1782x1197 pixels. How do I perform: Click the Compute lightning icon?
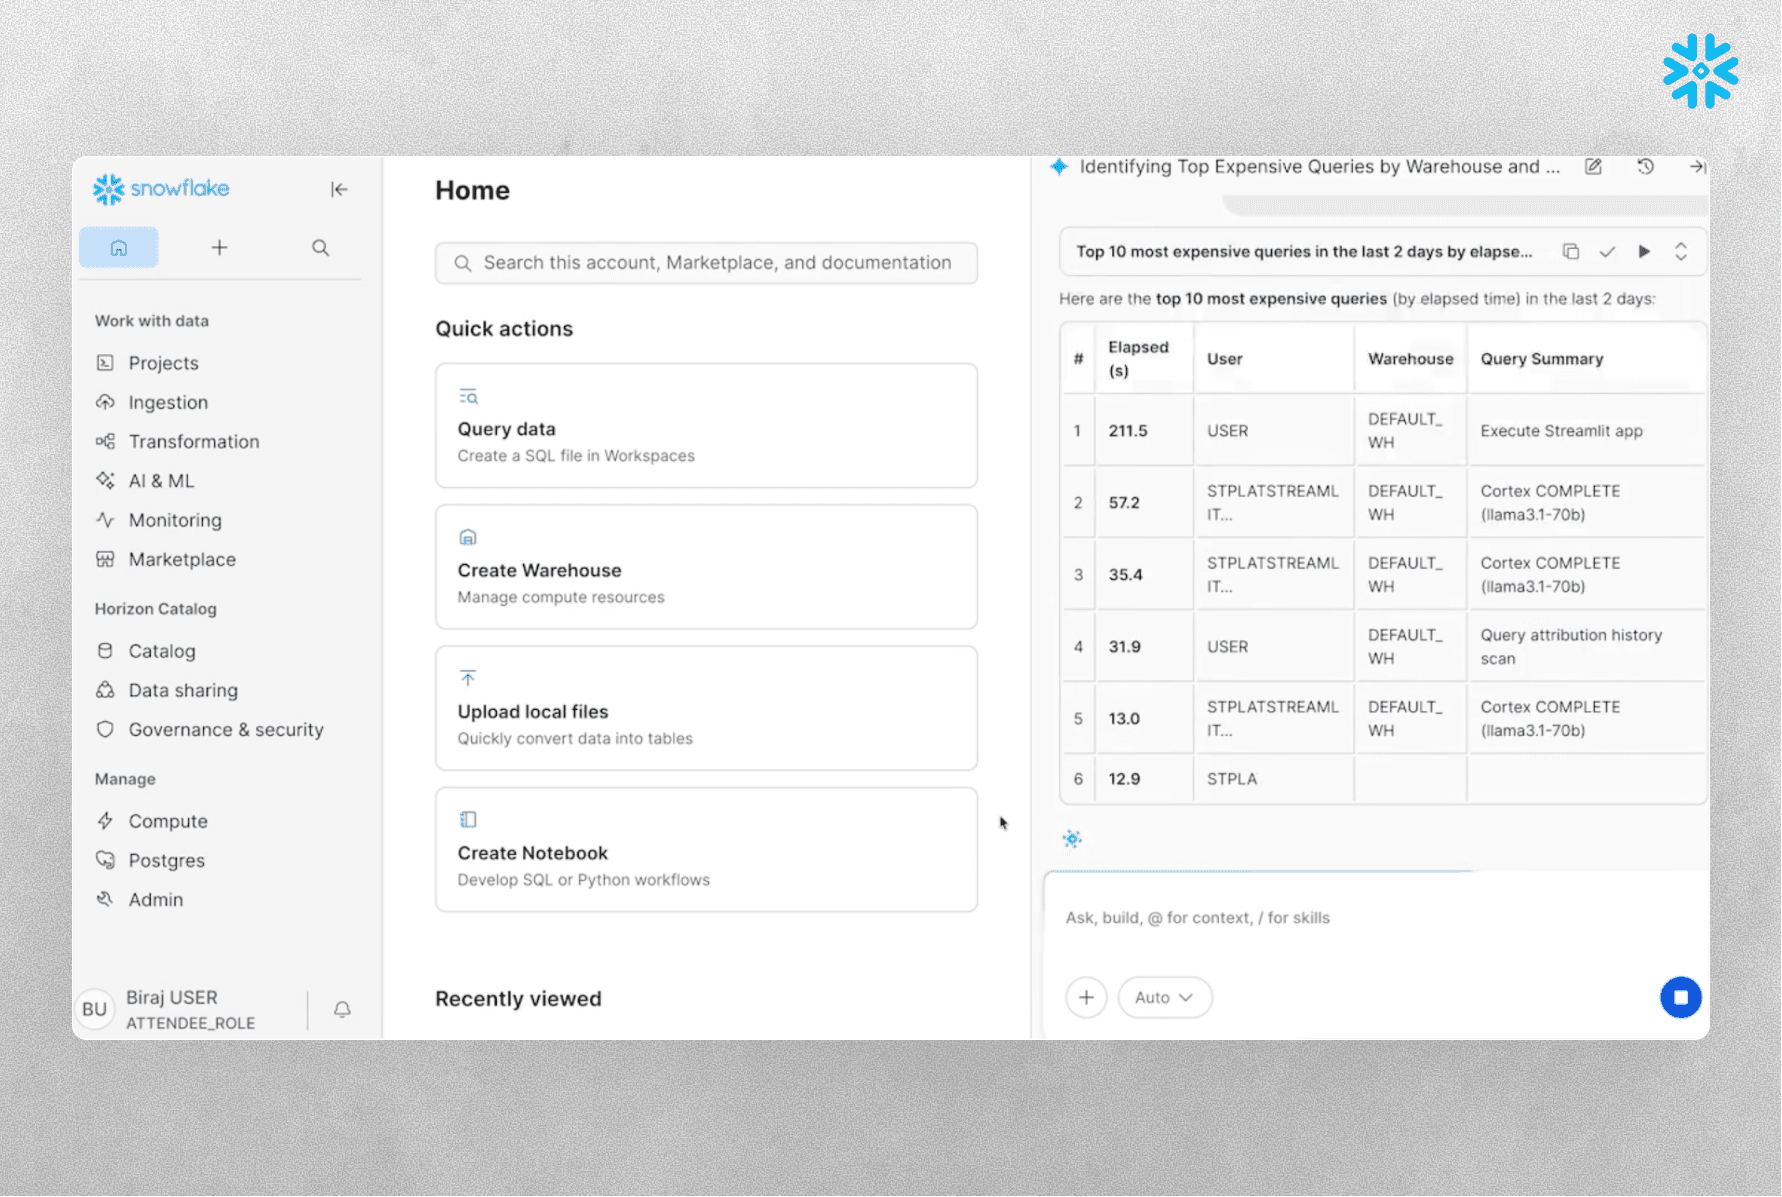tap(105, 820)
